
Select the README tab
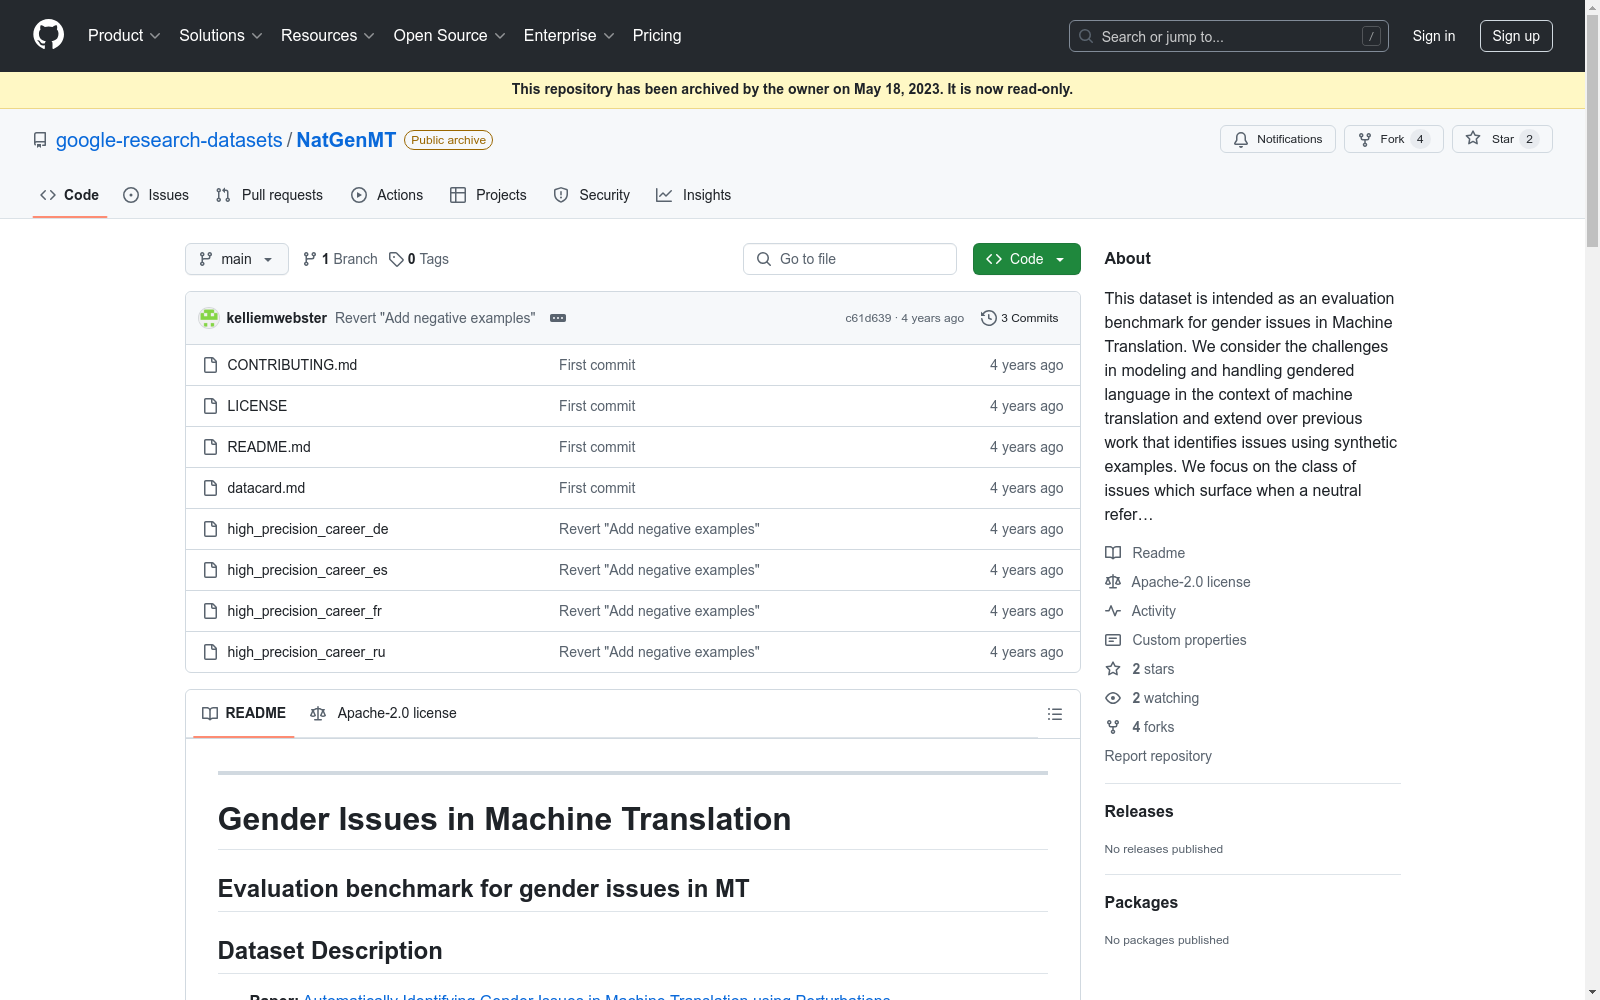pos(244,714)
